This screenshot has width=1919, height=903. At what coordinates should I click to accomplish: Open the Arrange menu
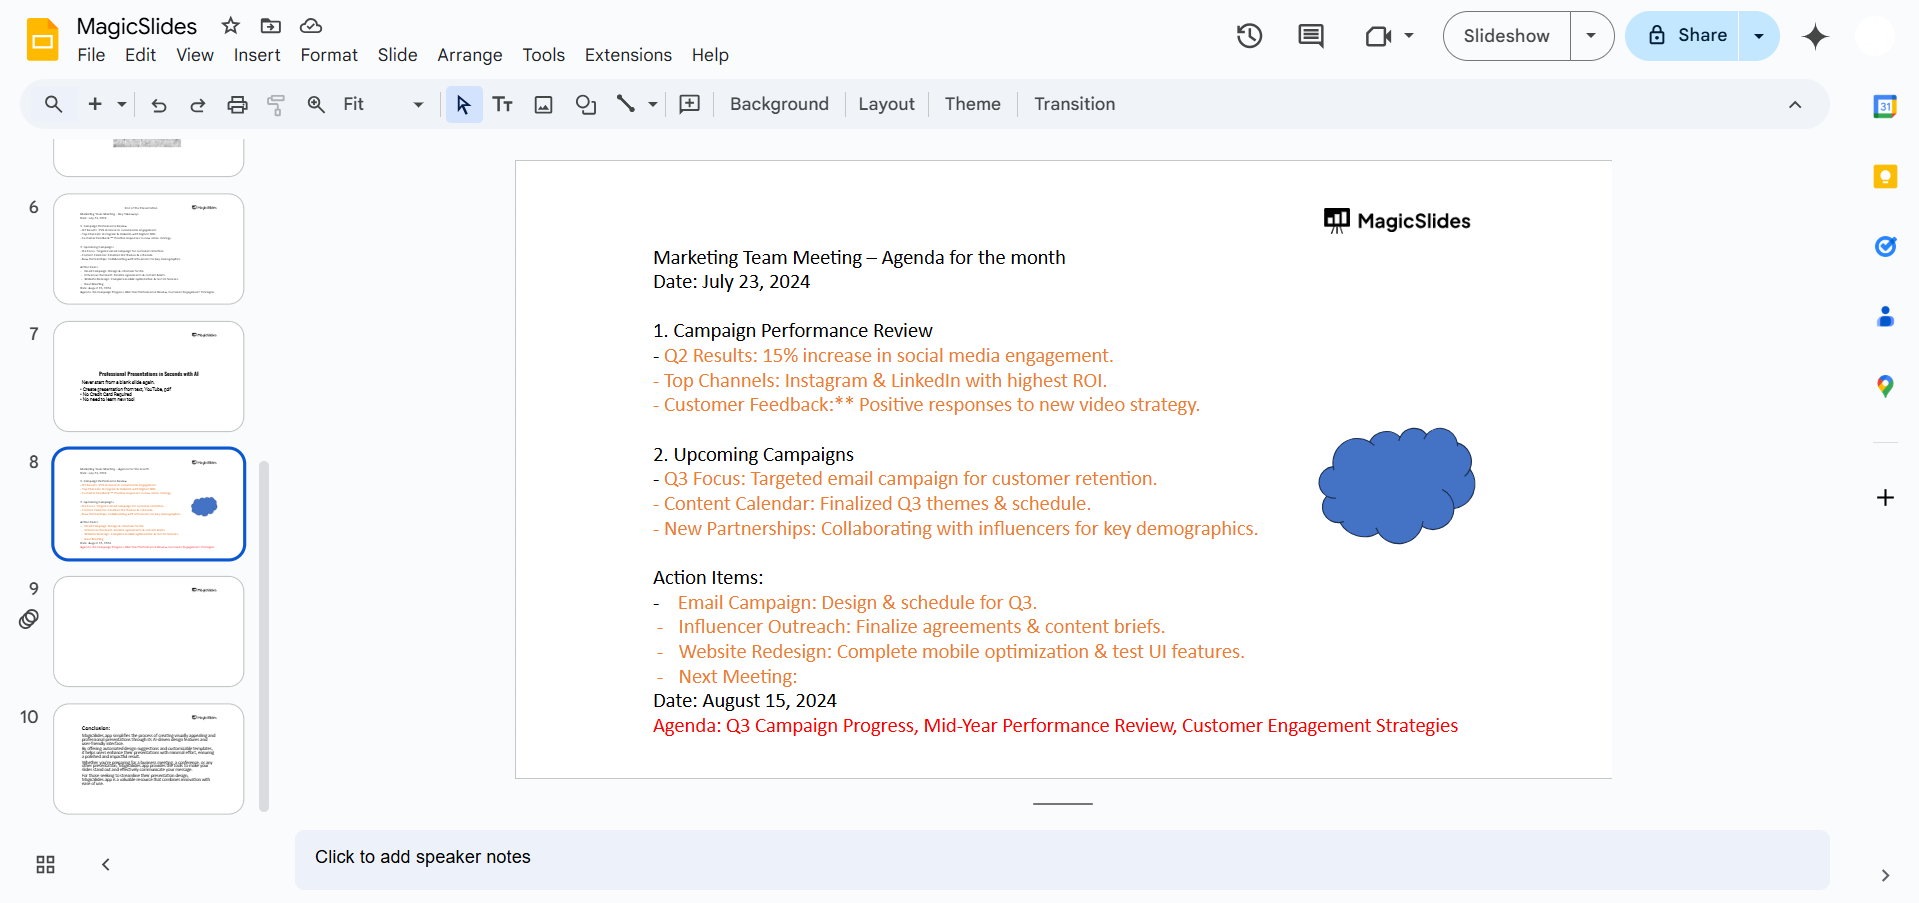tap(469, 55)
